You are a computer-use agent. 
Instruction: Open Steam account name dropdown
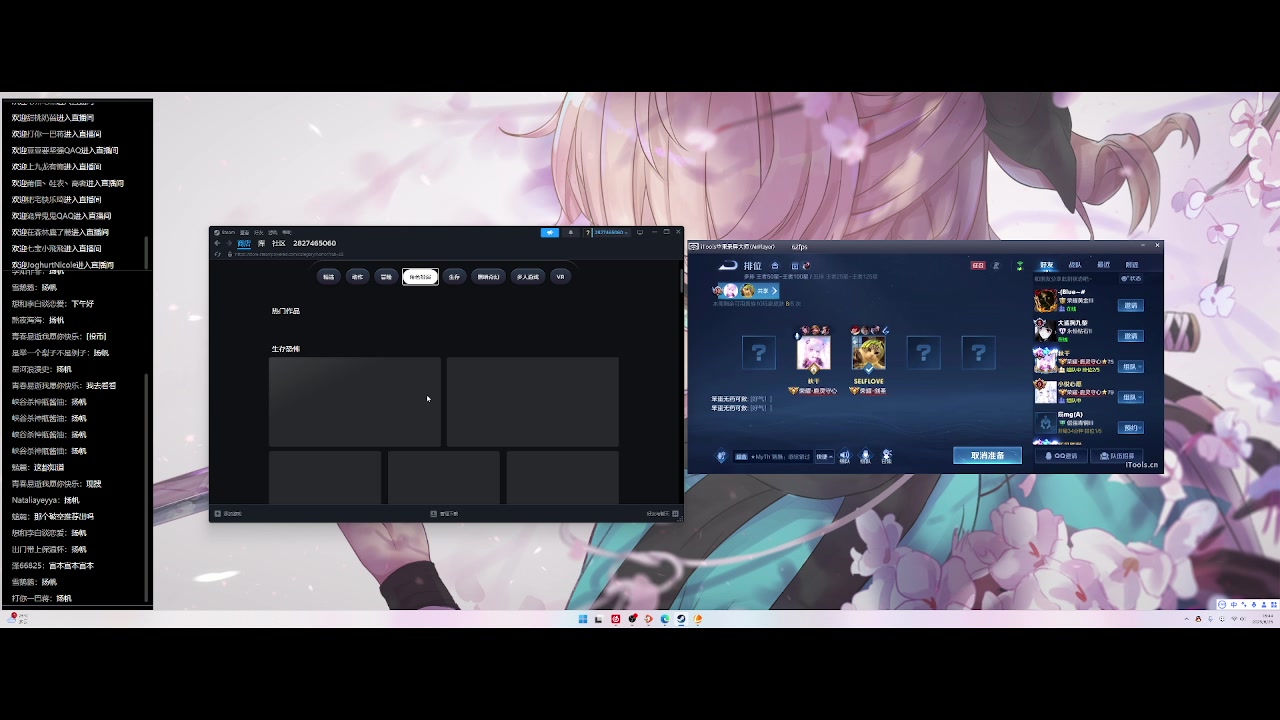point(611,232)
